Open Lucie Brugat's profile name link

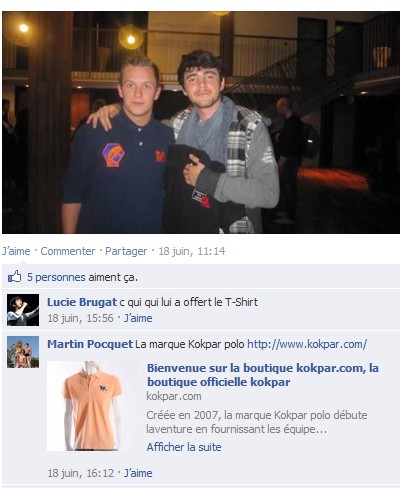82,302
